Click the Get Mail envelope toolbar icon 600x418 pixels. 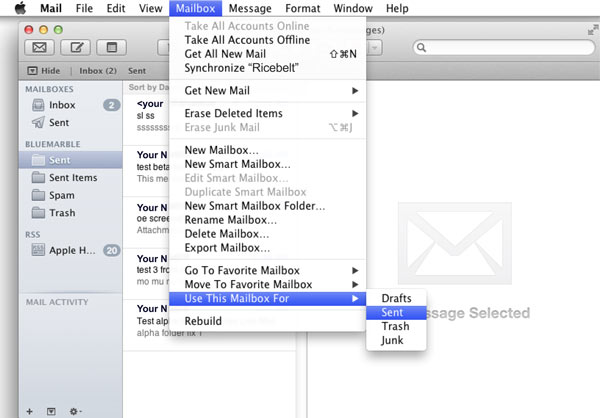[39, 47]
